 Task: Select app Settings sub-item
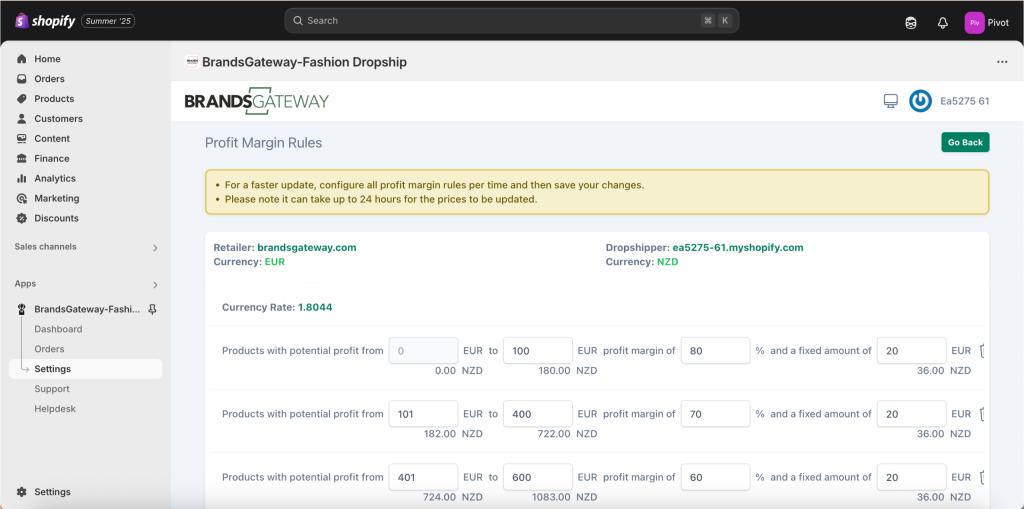86,369
